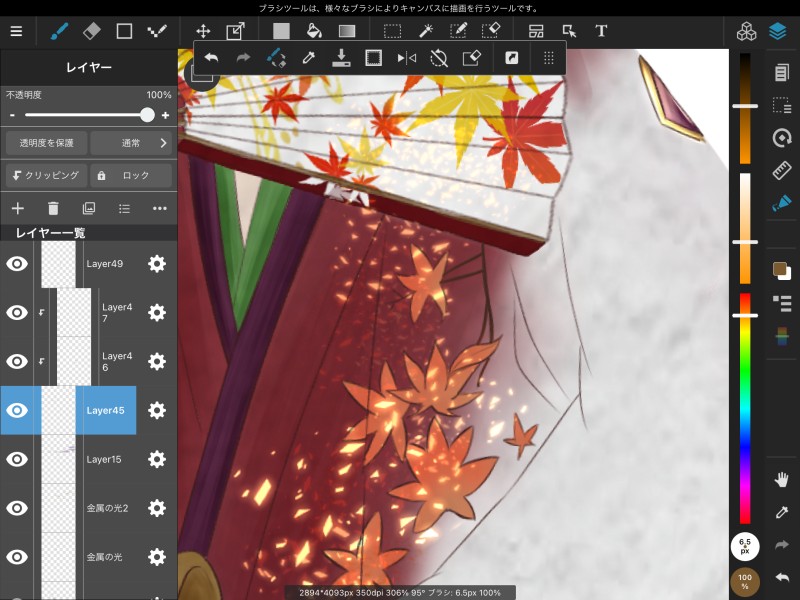Screen dimensions: 800x600
Task: Open 金属の光 gear settings
Action: 157,557
